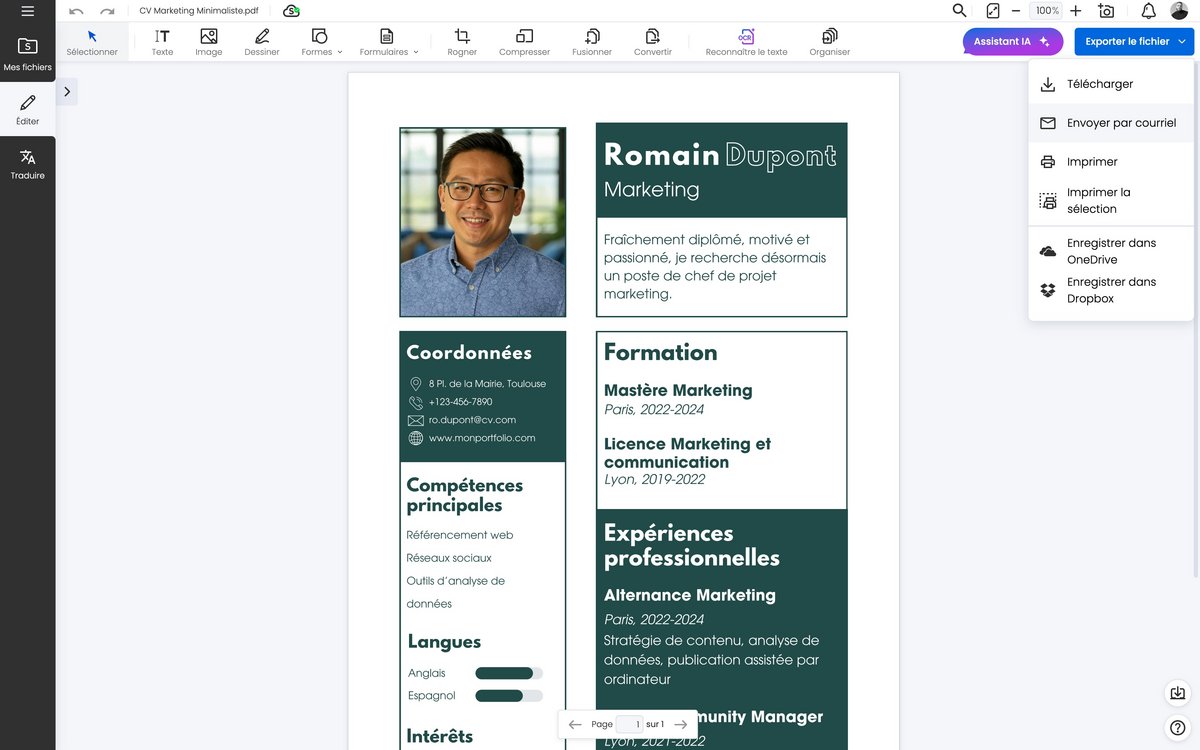Screen dimensions: 1200x750
Task: Choose Imprimer la sélection
Action: pyautogui.click(x=1111, y=201)
